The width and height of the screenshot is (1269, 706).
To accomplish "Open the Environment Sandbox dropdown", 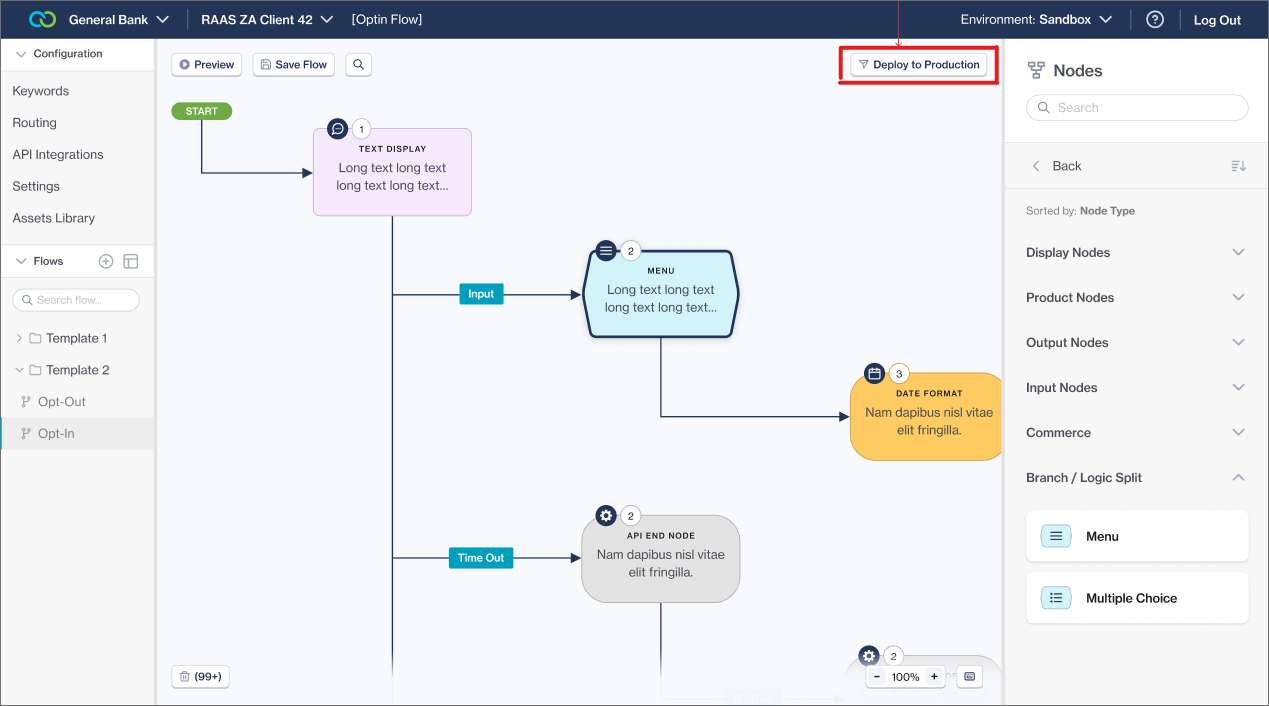I will [1036, 20].
